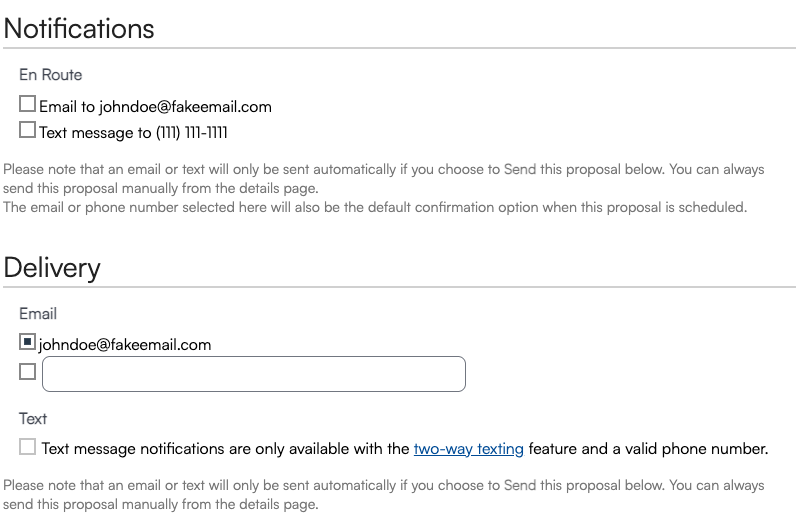Click the "Email" subsection label under Delivery
Viewport: 807px width, 531px height.
click(38, 314)
